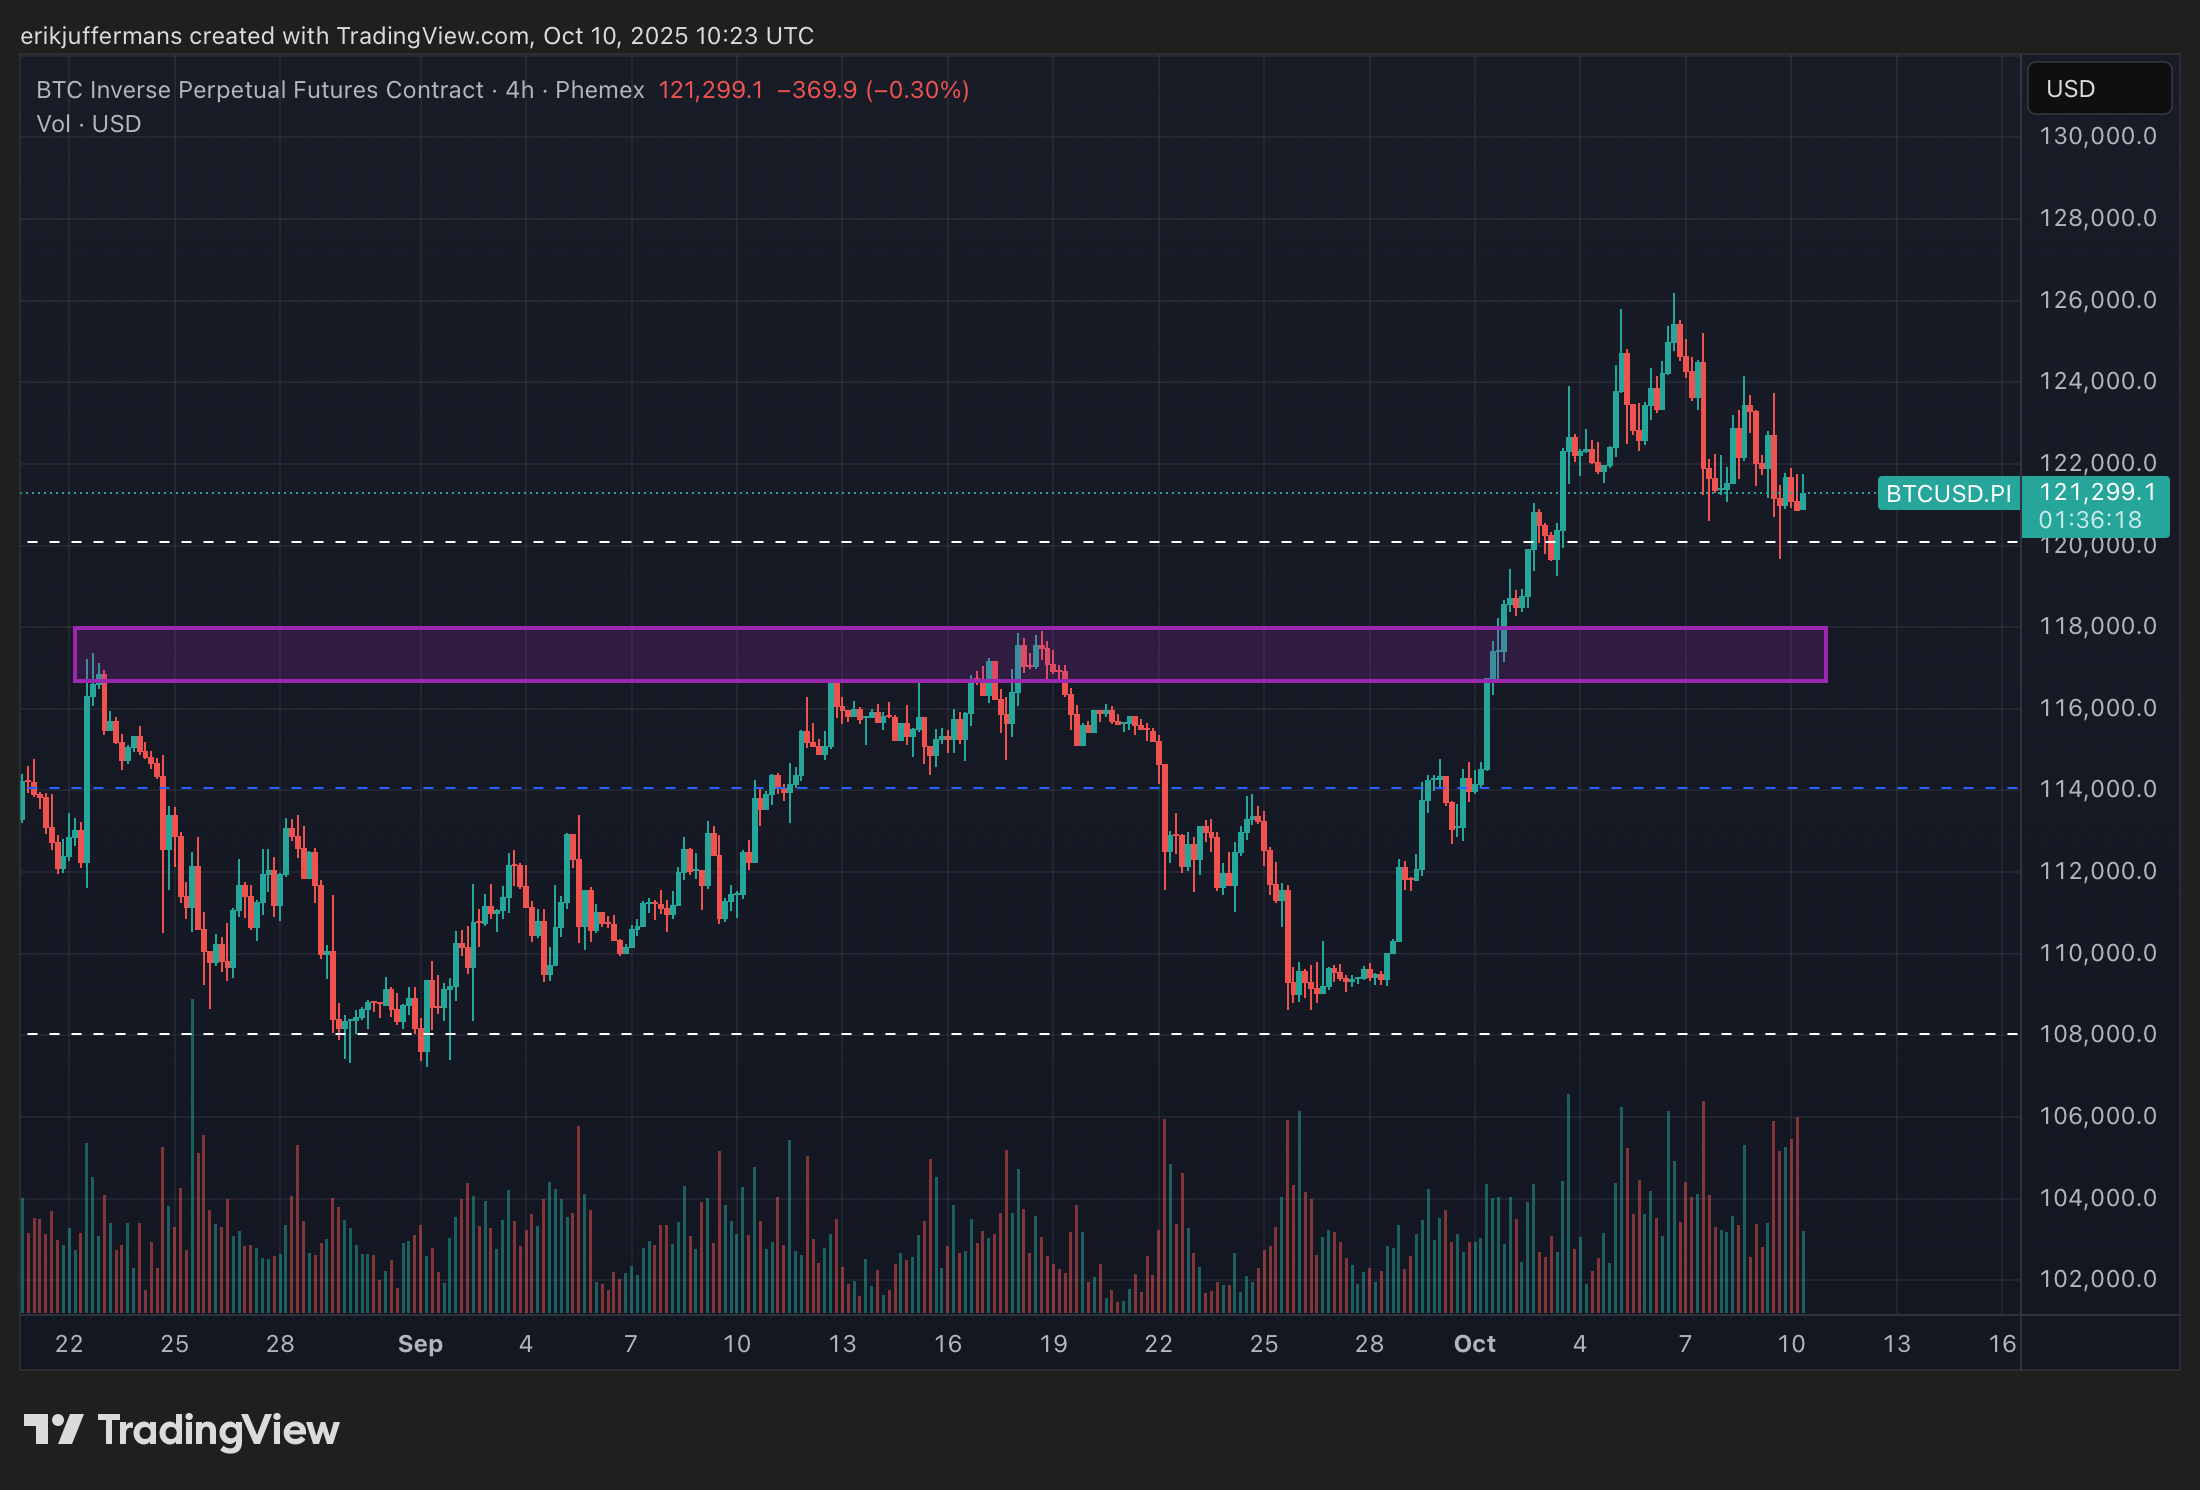Image resolution: width=2200 pixels, height=1490 pixels.
Task: Click the 01:36:18 candle countdown timer
Action: pyautogui.click(x=2090, y=520)
